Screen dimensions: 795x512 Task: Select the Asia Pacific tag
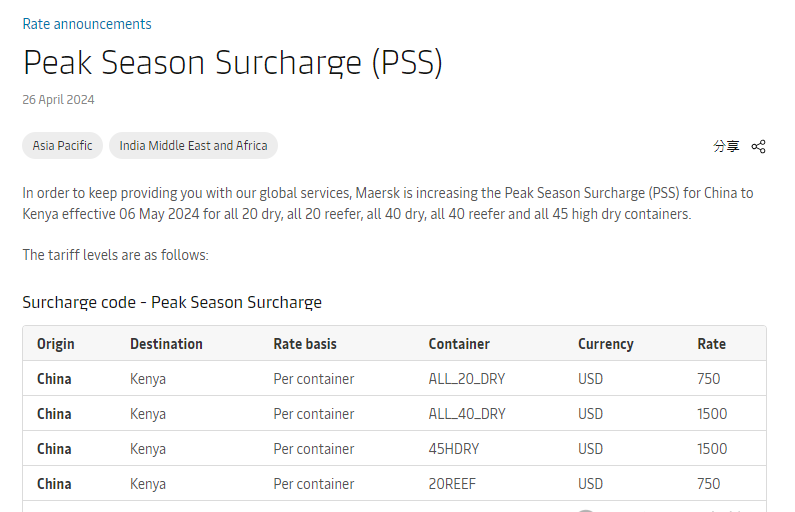[x=62, y=146]
